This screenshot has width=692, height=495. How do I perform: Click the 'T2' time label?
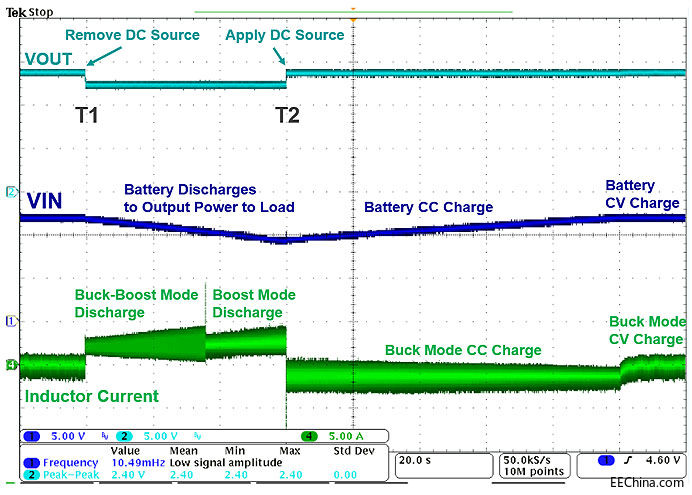click(288, 115)
